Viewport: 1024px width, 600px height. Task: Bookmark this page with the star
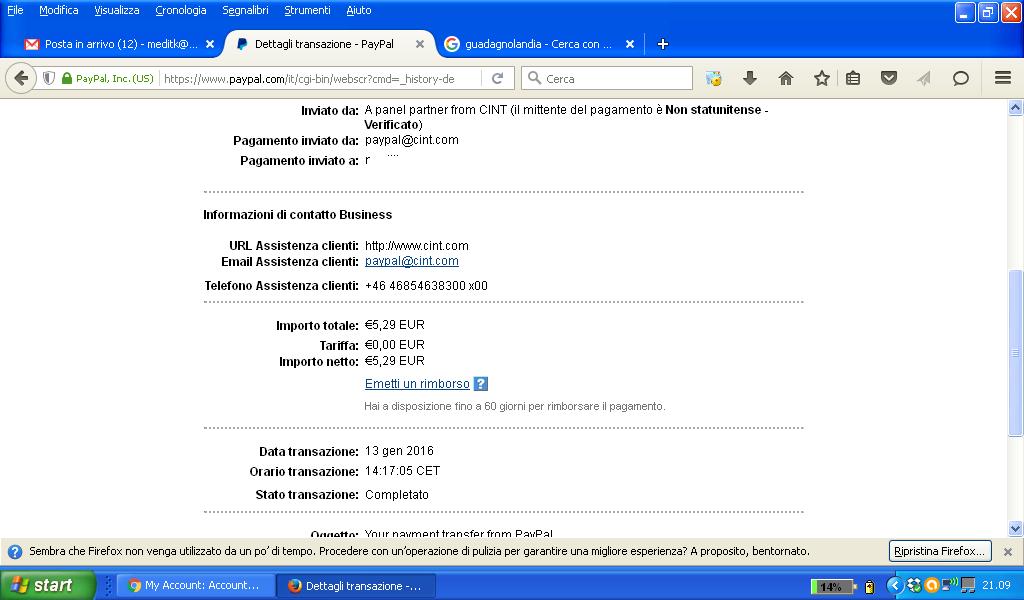coord(822,78)
